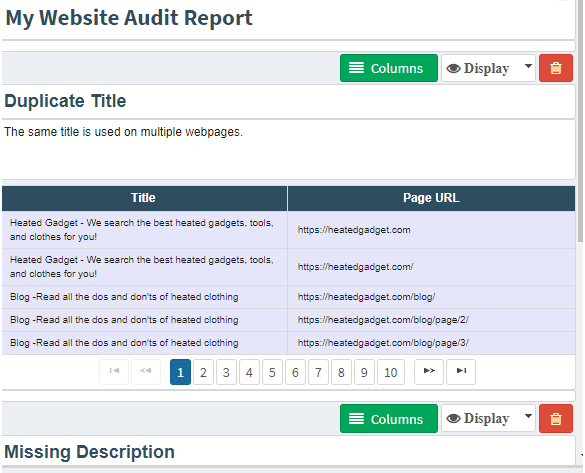Click the eye icon in Missing Description's Display button
Image resolution: width=585 pixels, height=473 pixels.
point(453,419)
